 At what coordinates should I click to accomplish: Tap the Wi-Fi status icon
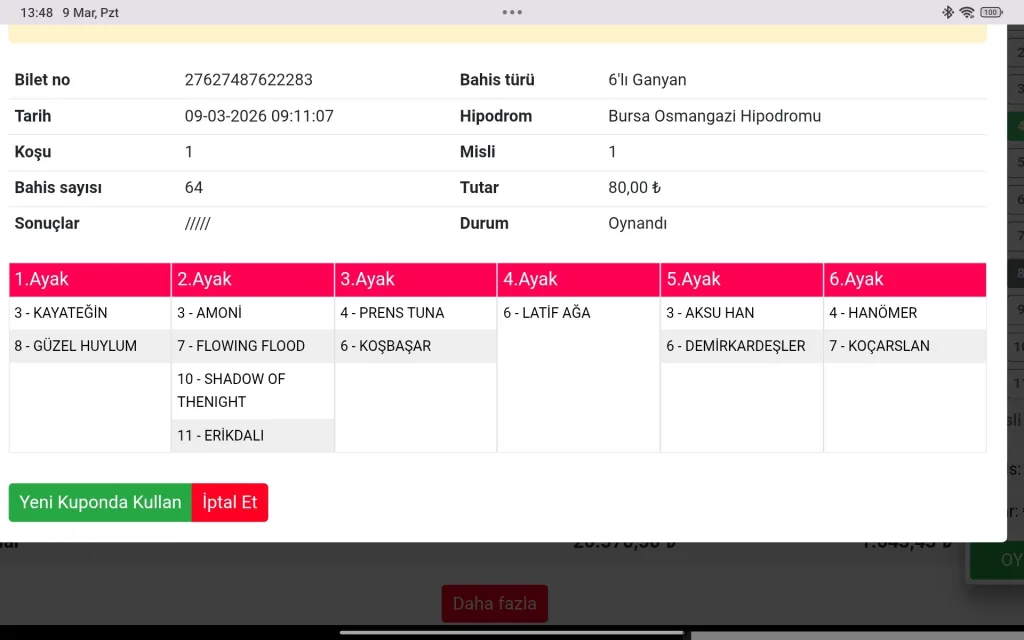(x=967, y=12)
